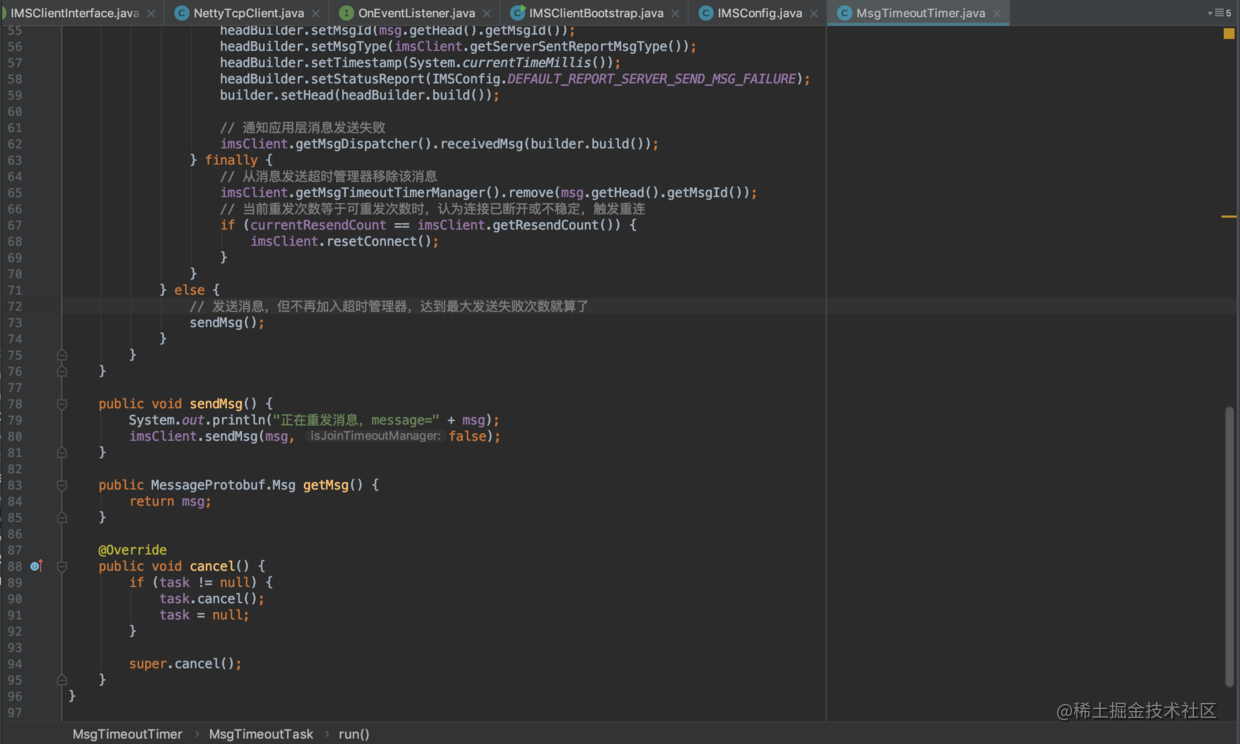Click the sendMsg(); call on line 73

[227, 323]
